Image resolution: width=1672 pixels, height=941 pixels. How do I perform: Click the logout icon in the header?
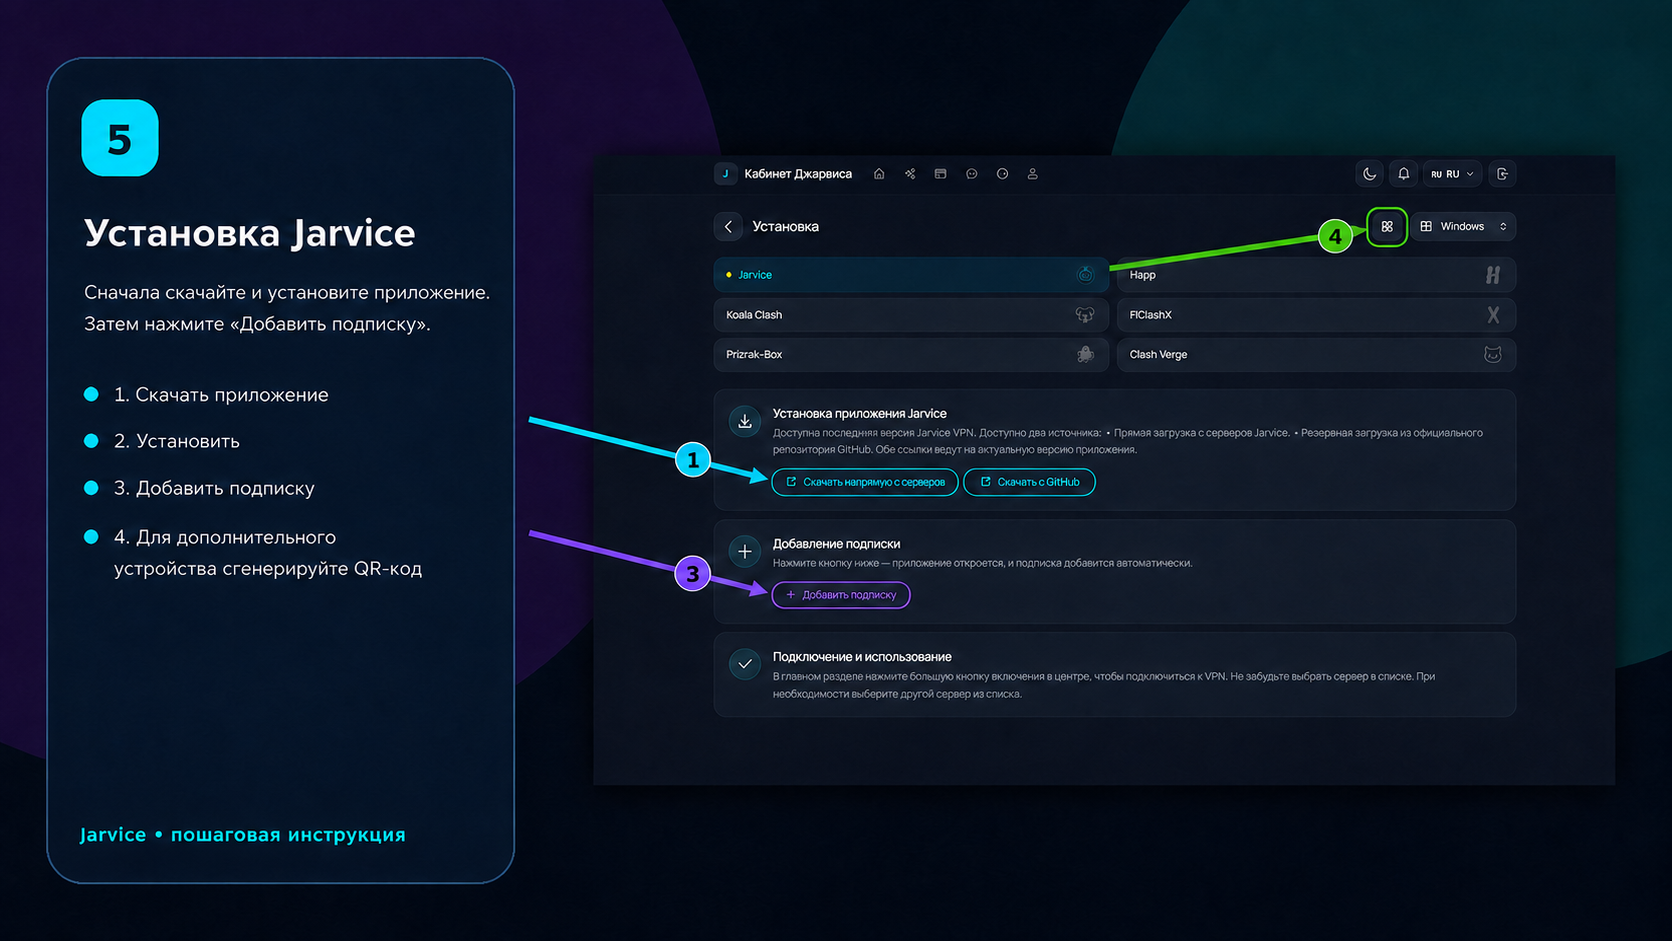(x=1502, y=174)
